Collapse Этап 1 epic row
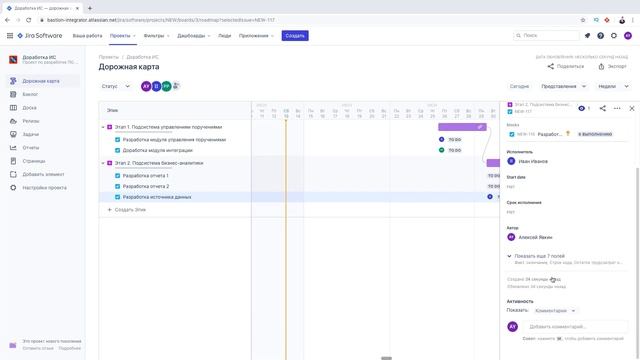Image resolution: width=640 pixels, height=360 pixels. 103,127
